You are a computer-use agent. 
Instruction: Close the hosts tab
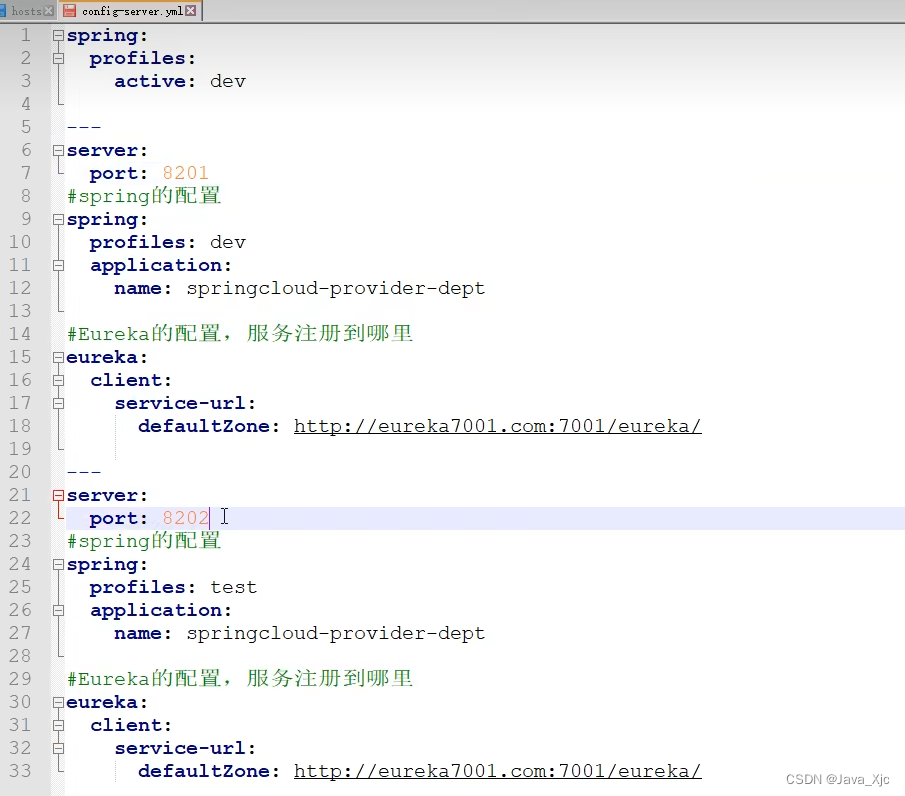[48, 11]
